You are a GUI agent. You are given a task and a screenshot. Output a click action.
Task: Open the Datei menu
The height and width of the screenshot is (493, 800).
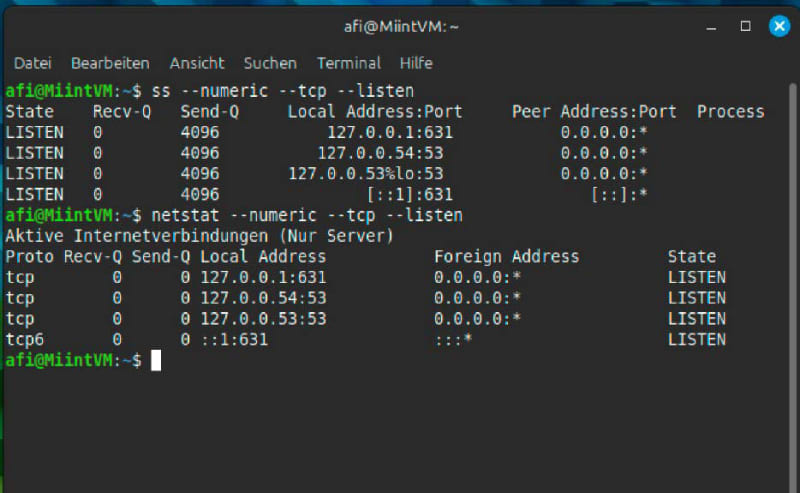click(33, 63)
